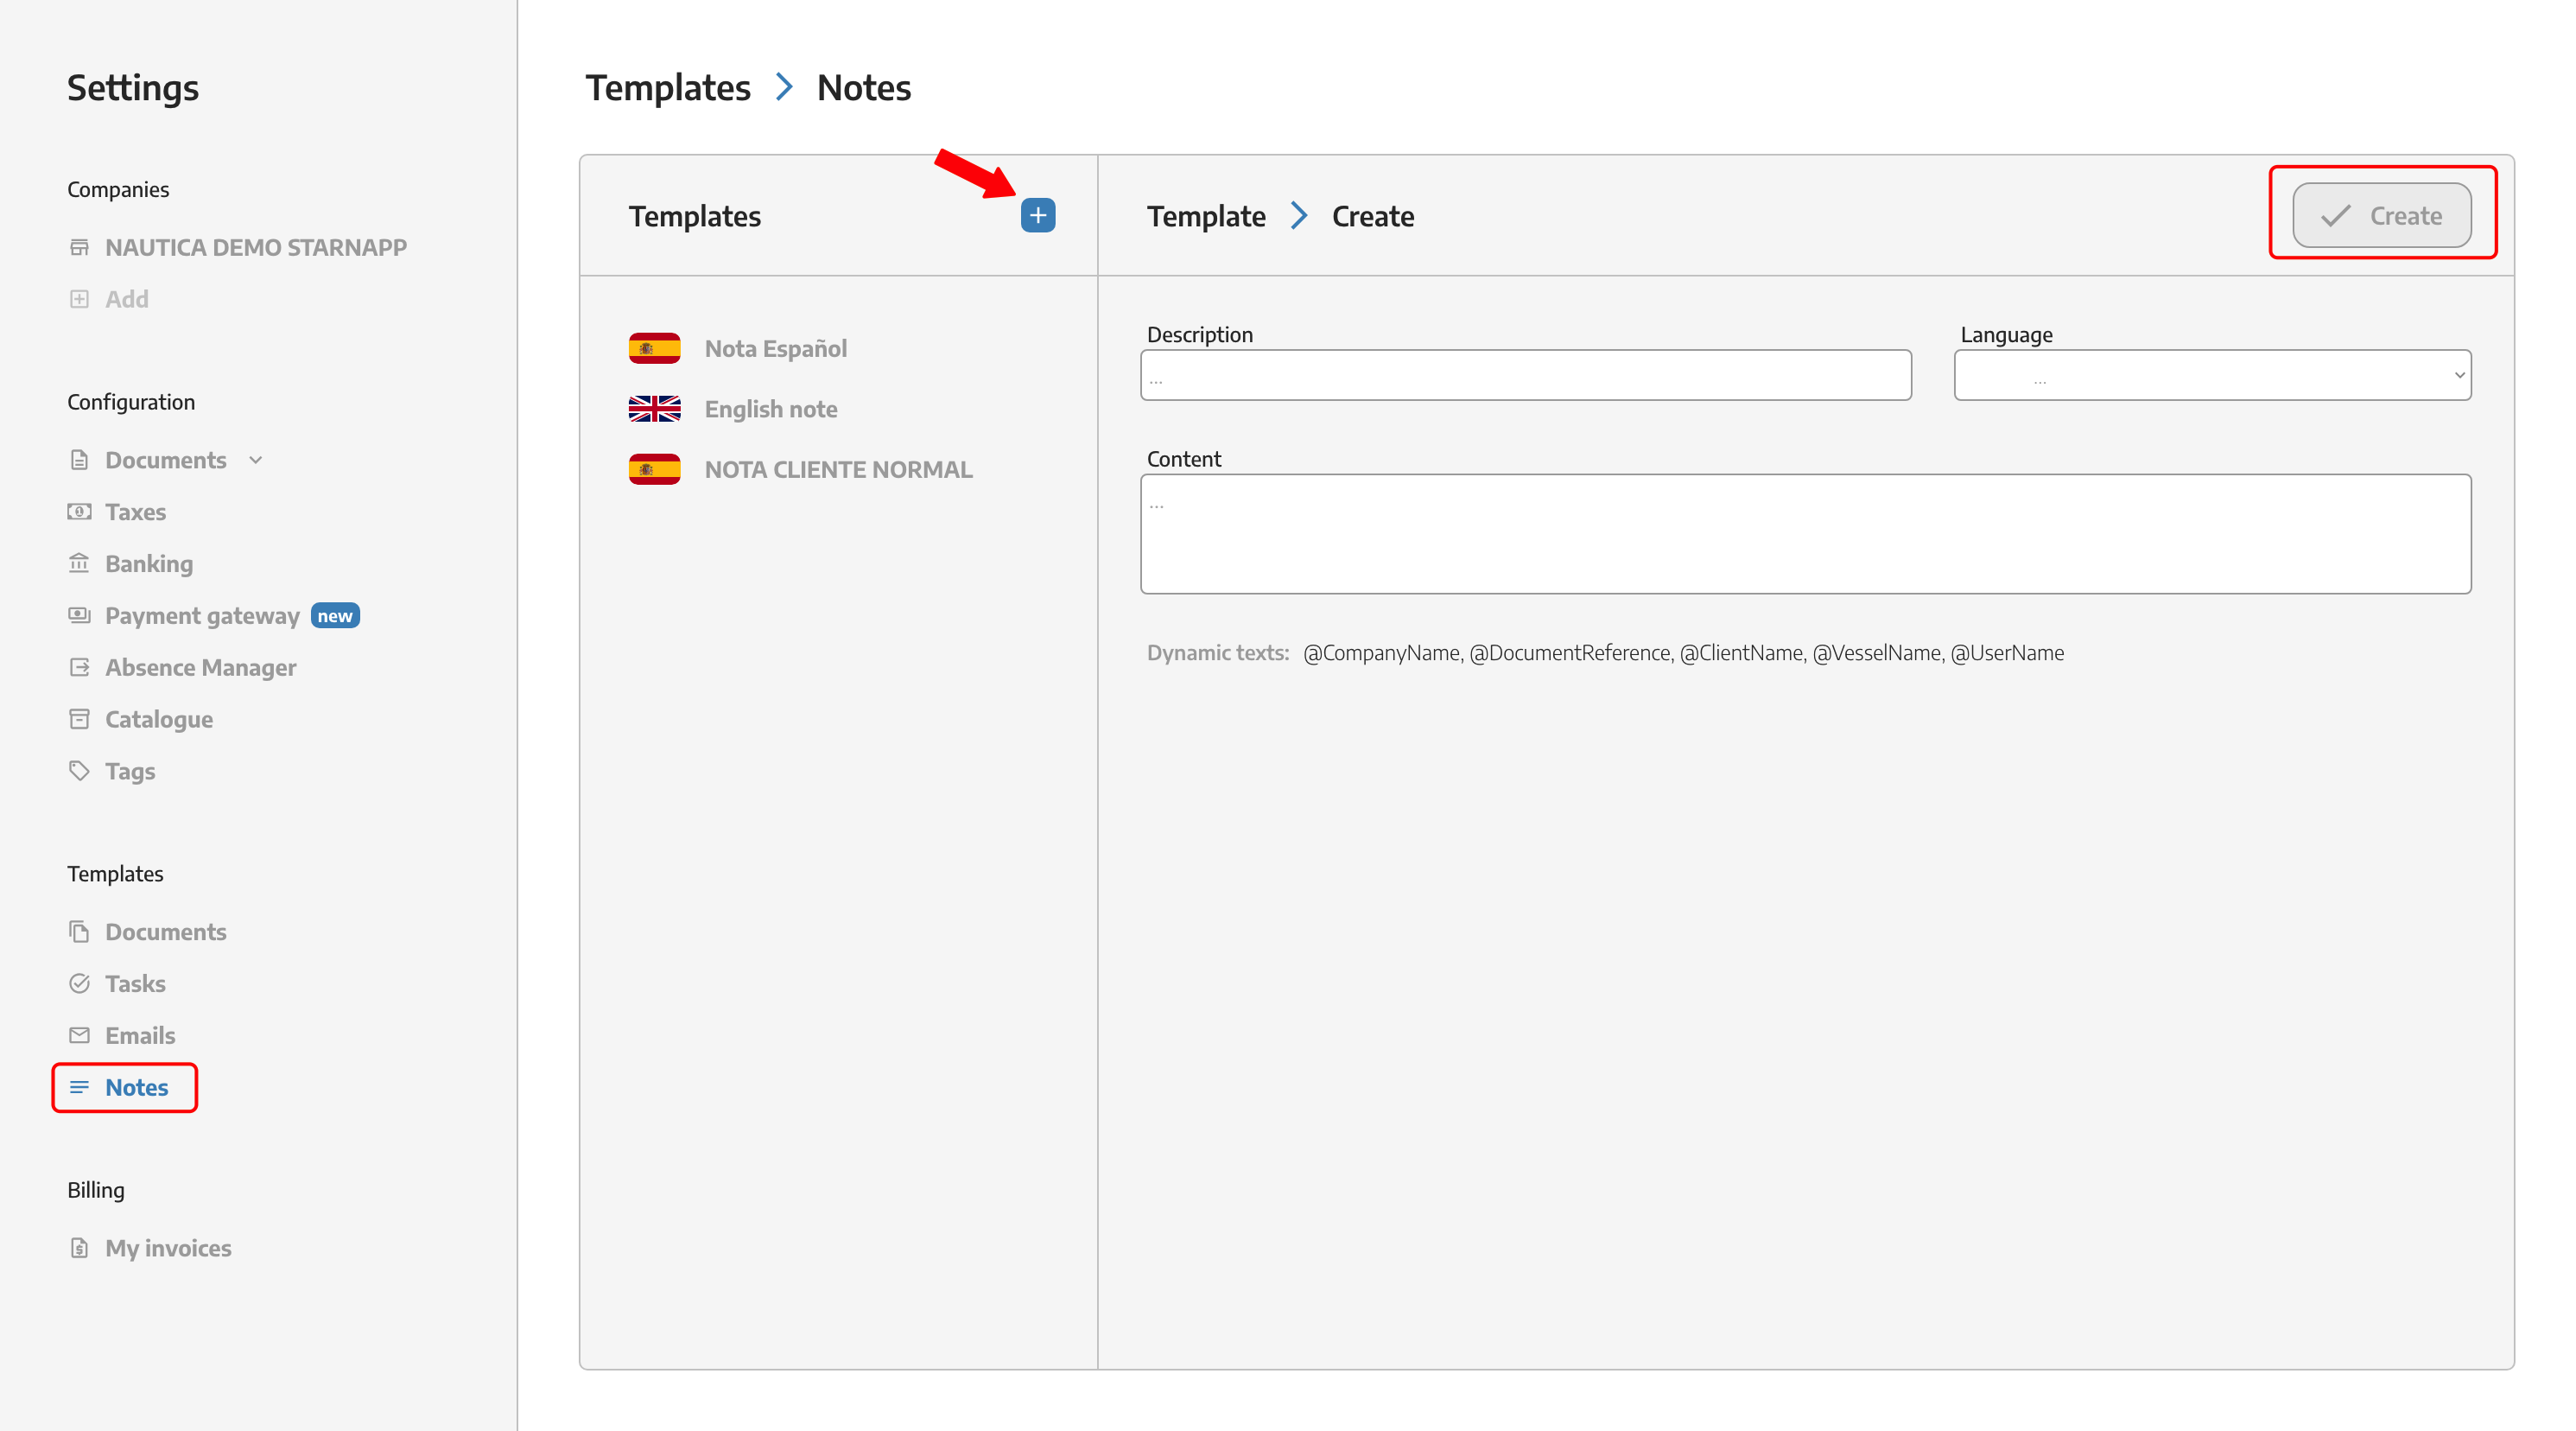This screenshot has height=1431, width=2576.
Task: Click the invoice icon beside My invoices
Action: [x=79, y=1248]
